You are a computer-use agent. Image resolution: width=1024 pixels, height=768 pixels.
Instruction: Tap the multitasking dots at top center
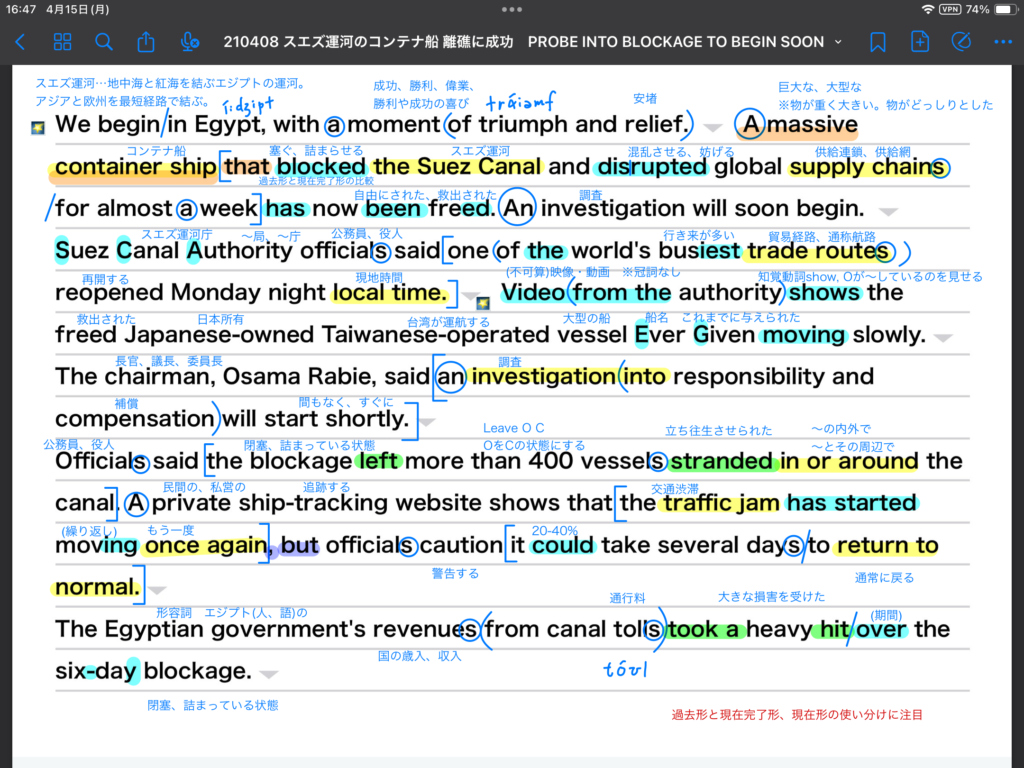512,9
